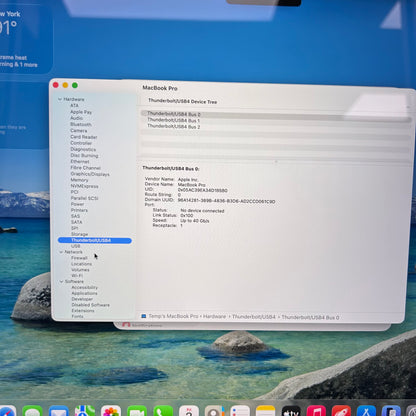Click the Domain UUID value

226,201
